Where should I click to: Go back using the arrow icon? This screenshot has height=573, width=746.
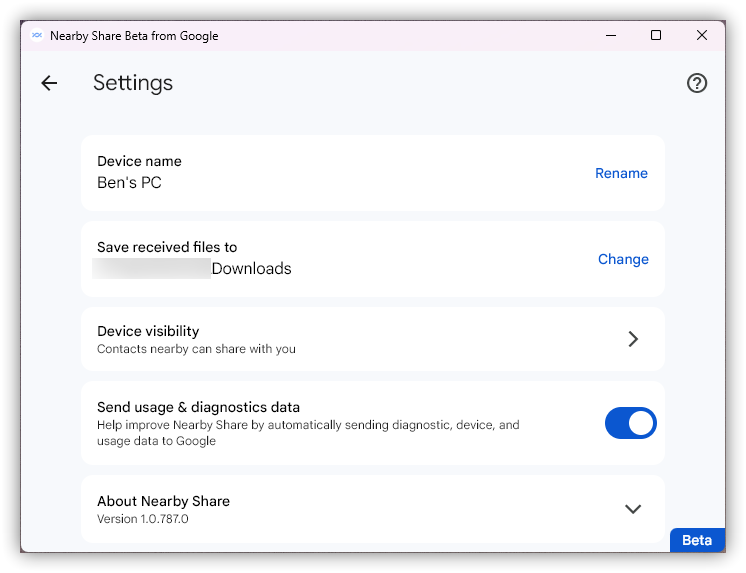pos(49,83)
